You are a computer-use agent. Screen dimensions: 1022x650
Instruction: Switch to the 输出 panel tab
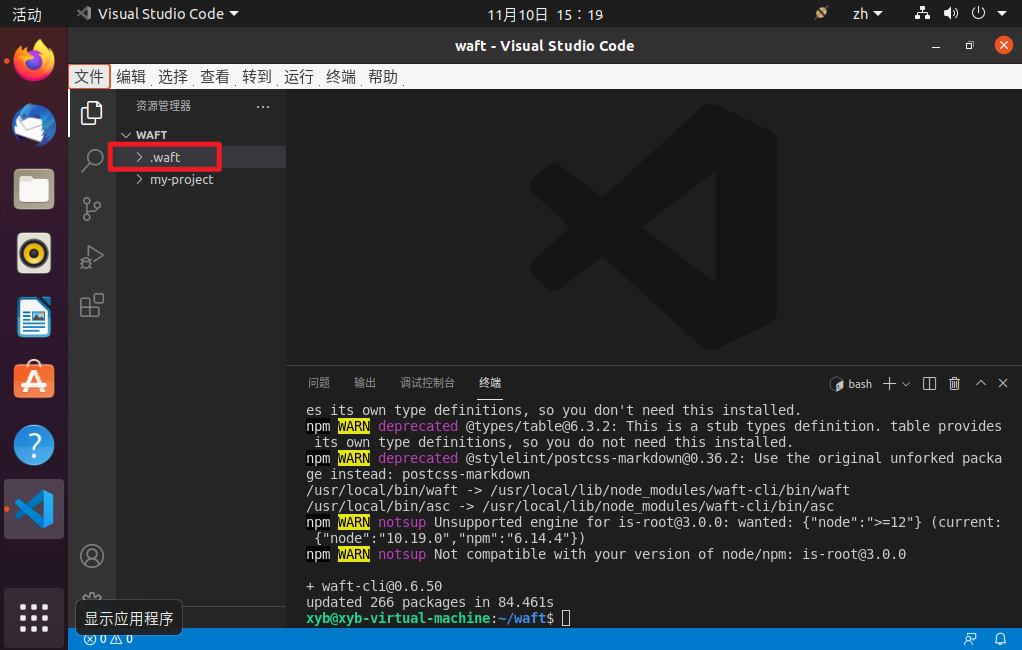click(364, 383)
